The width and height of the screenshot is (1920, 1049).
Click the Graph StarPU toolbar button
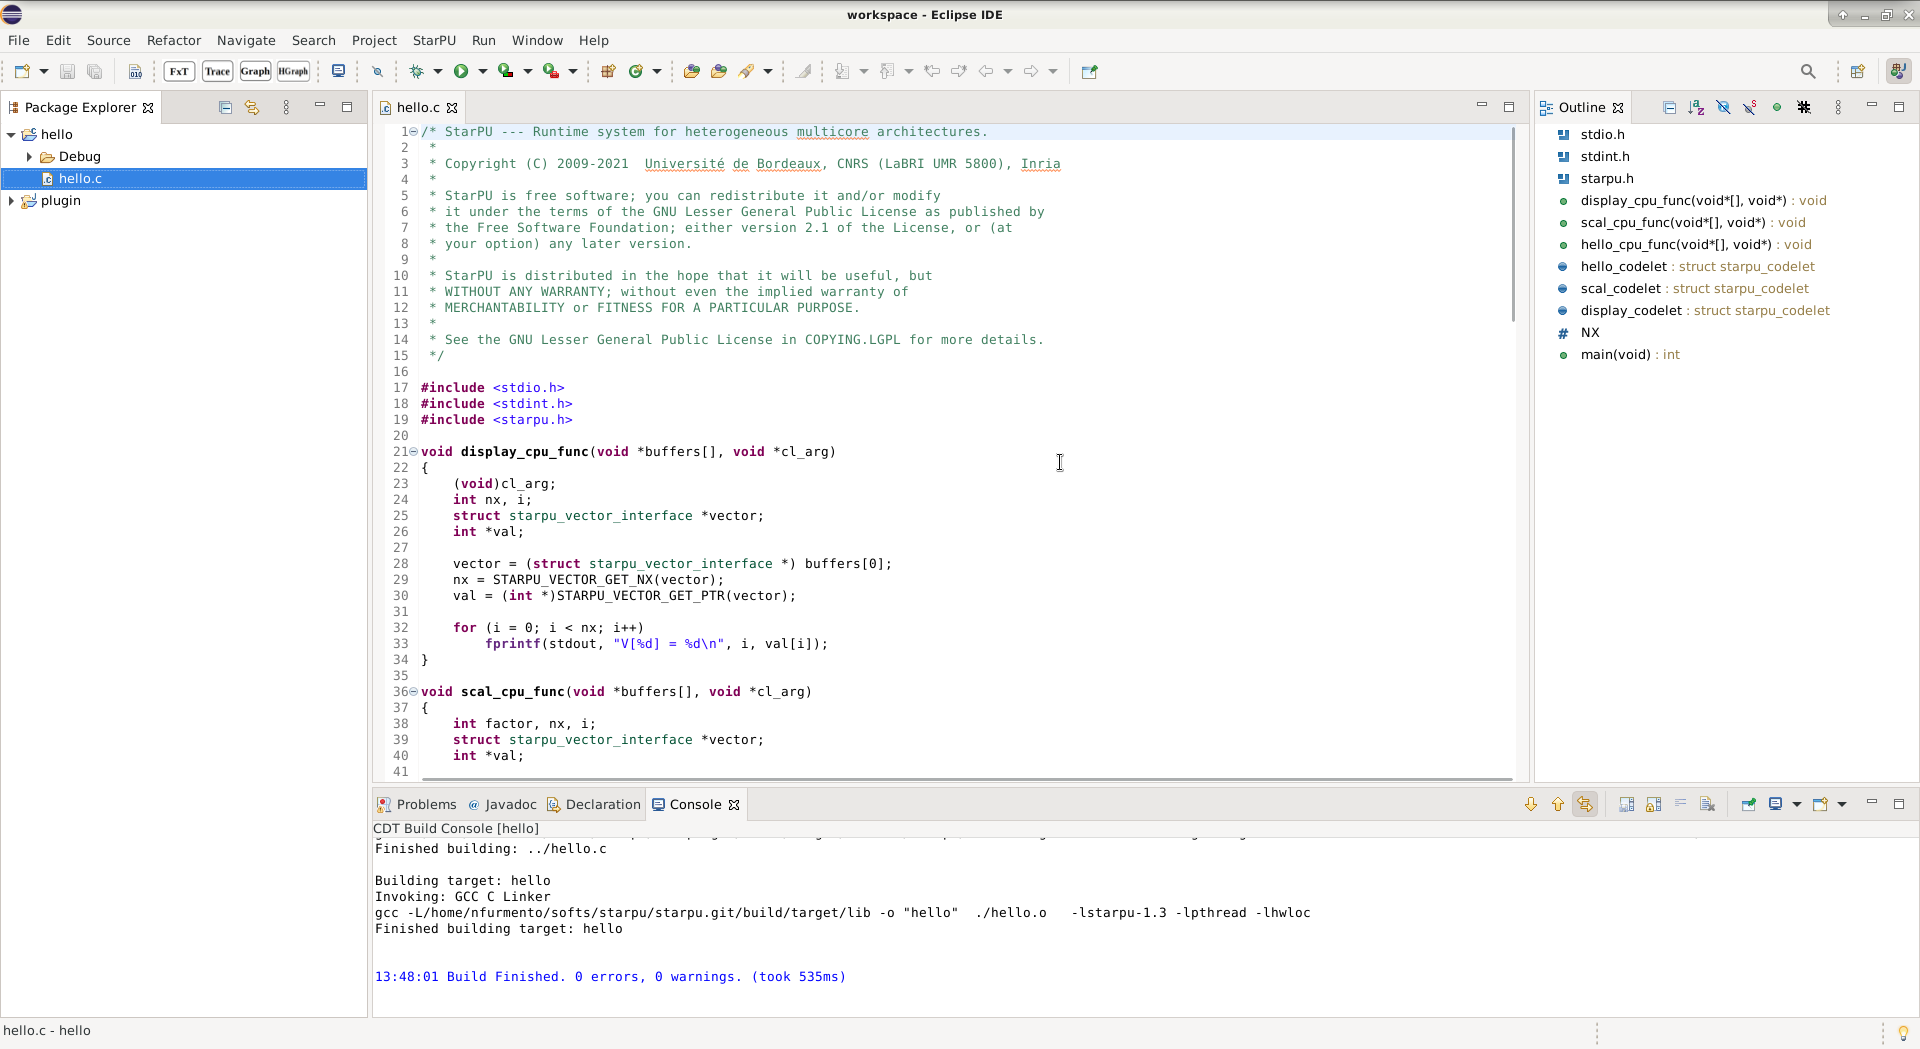[255, 71]
